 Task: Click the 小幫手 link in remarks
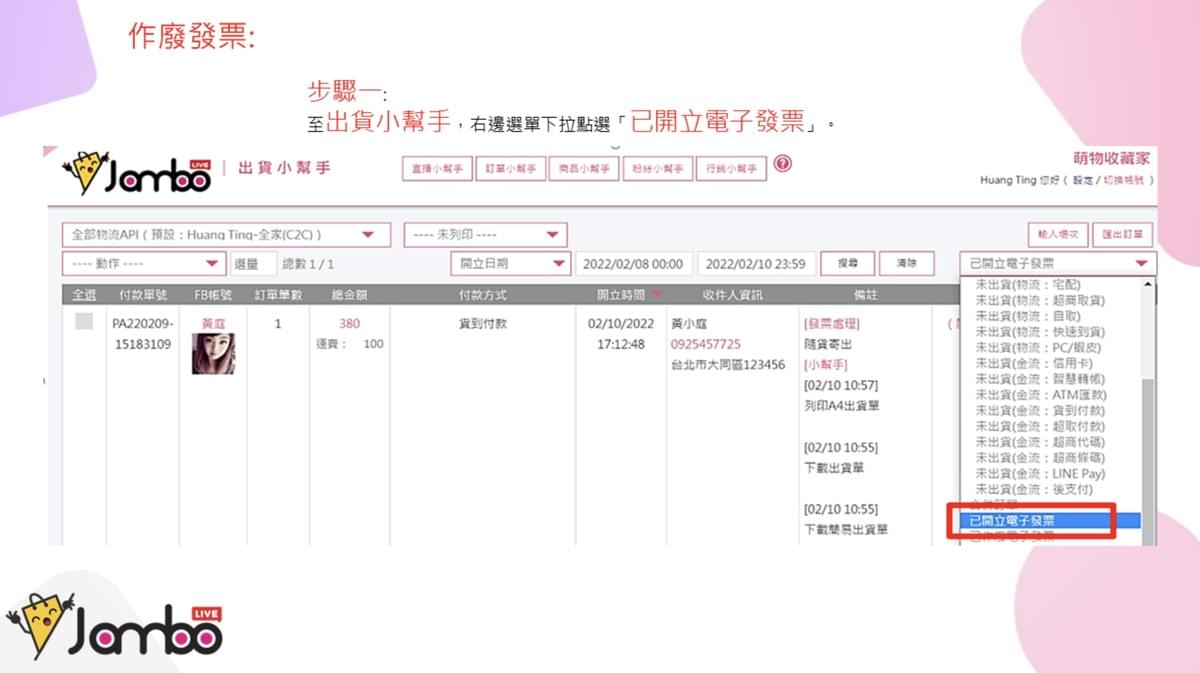pos(825,365)
